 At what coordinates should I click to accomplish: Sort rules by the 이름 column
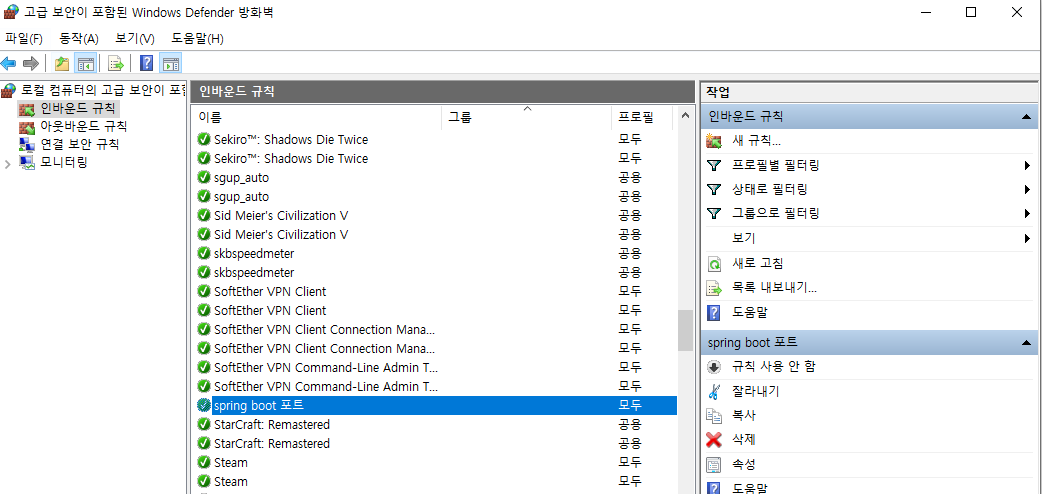tap(317, 118)
